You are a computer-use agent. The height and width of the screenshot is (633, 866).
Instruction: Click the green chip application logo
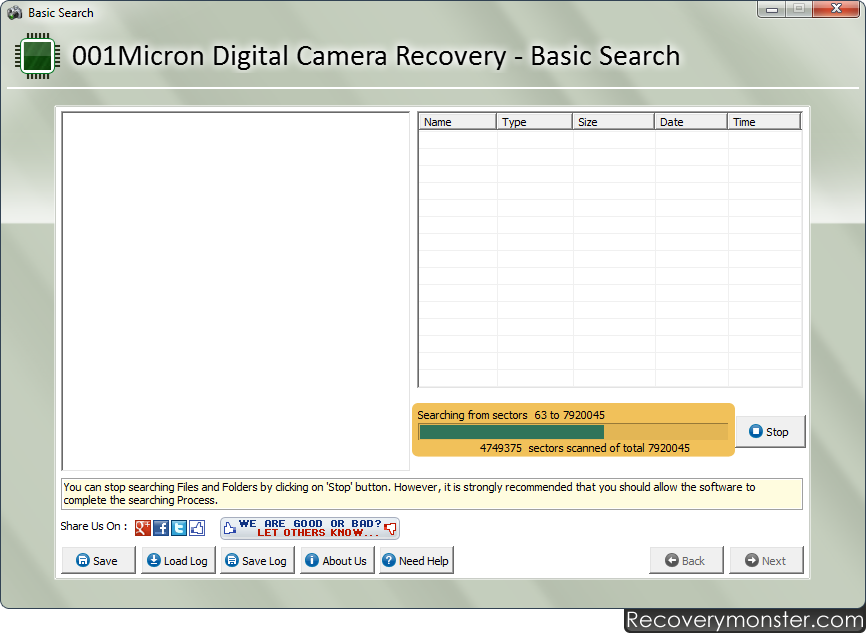[x=37, y=56]
